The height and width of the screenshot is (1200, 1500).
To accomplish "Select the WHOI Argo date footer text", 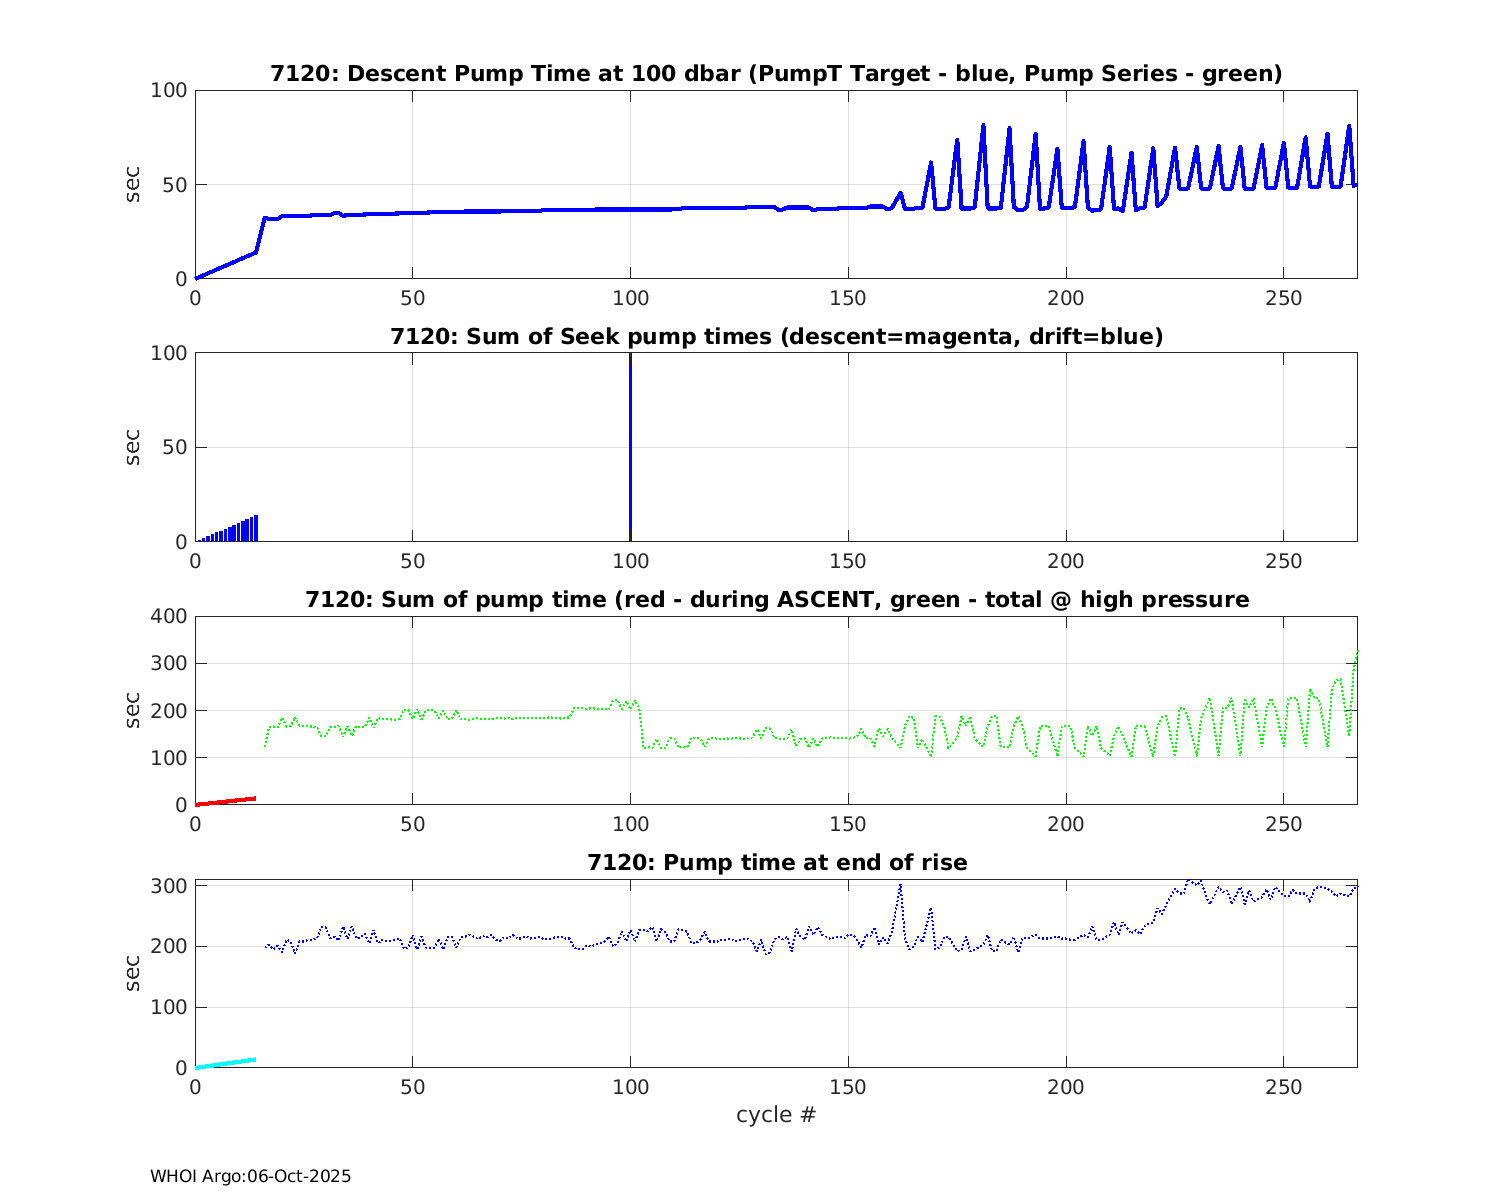I will (x=250, y=1177).
